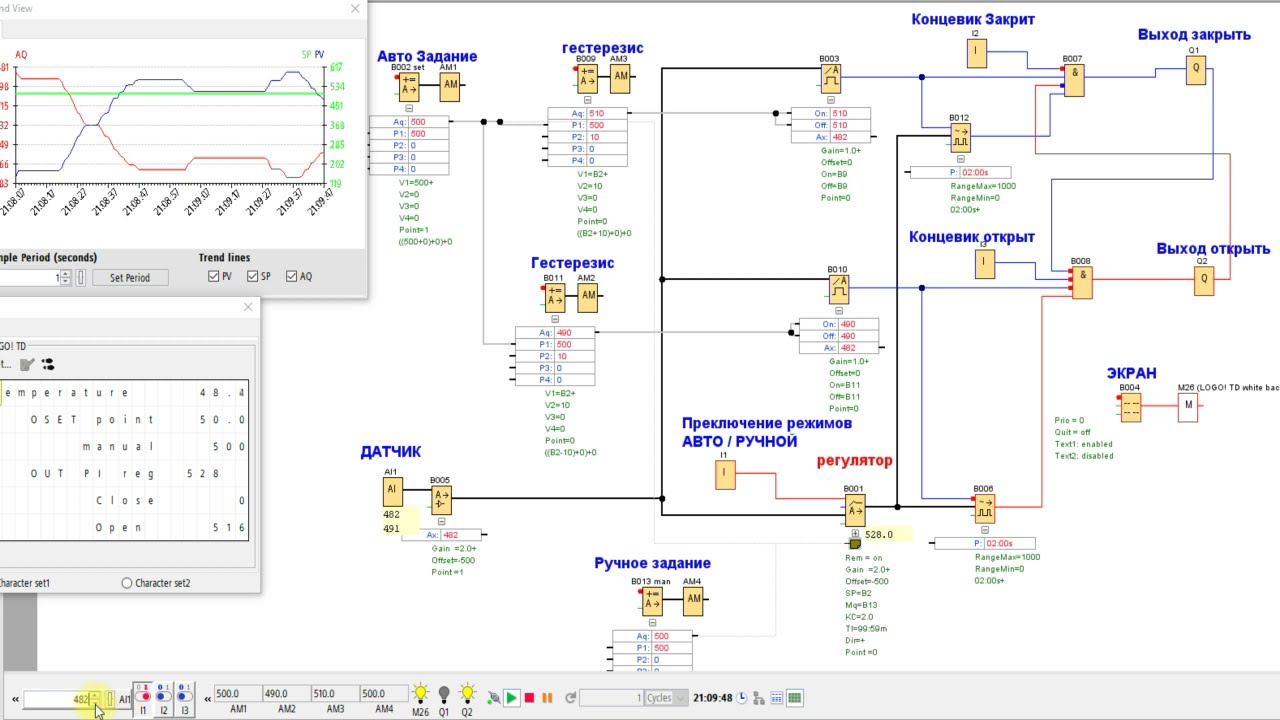The image size is (1280, 720).
Task: Toggle input switch I1 in simulation bar
Action: tap(143, 697)
